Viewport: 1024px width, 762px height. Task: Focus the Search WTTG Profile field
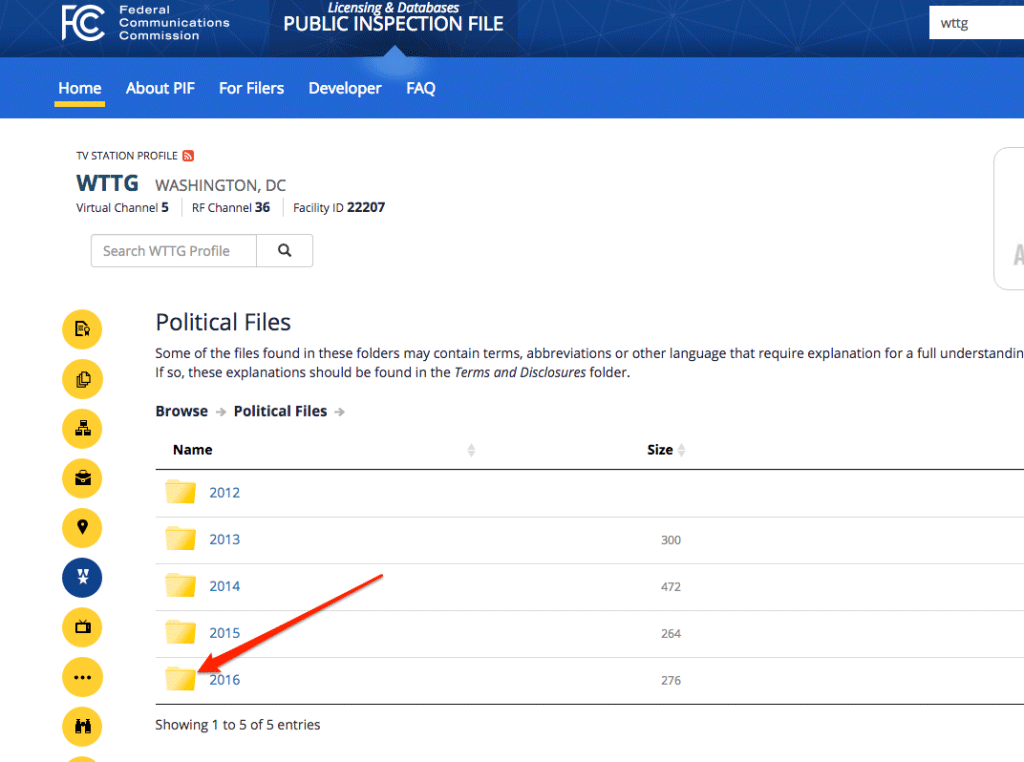click(x=174, y=251)
